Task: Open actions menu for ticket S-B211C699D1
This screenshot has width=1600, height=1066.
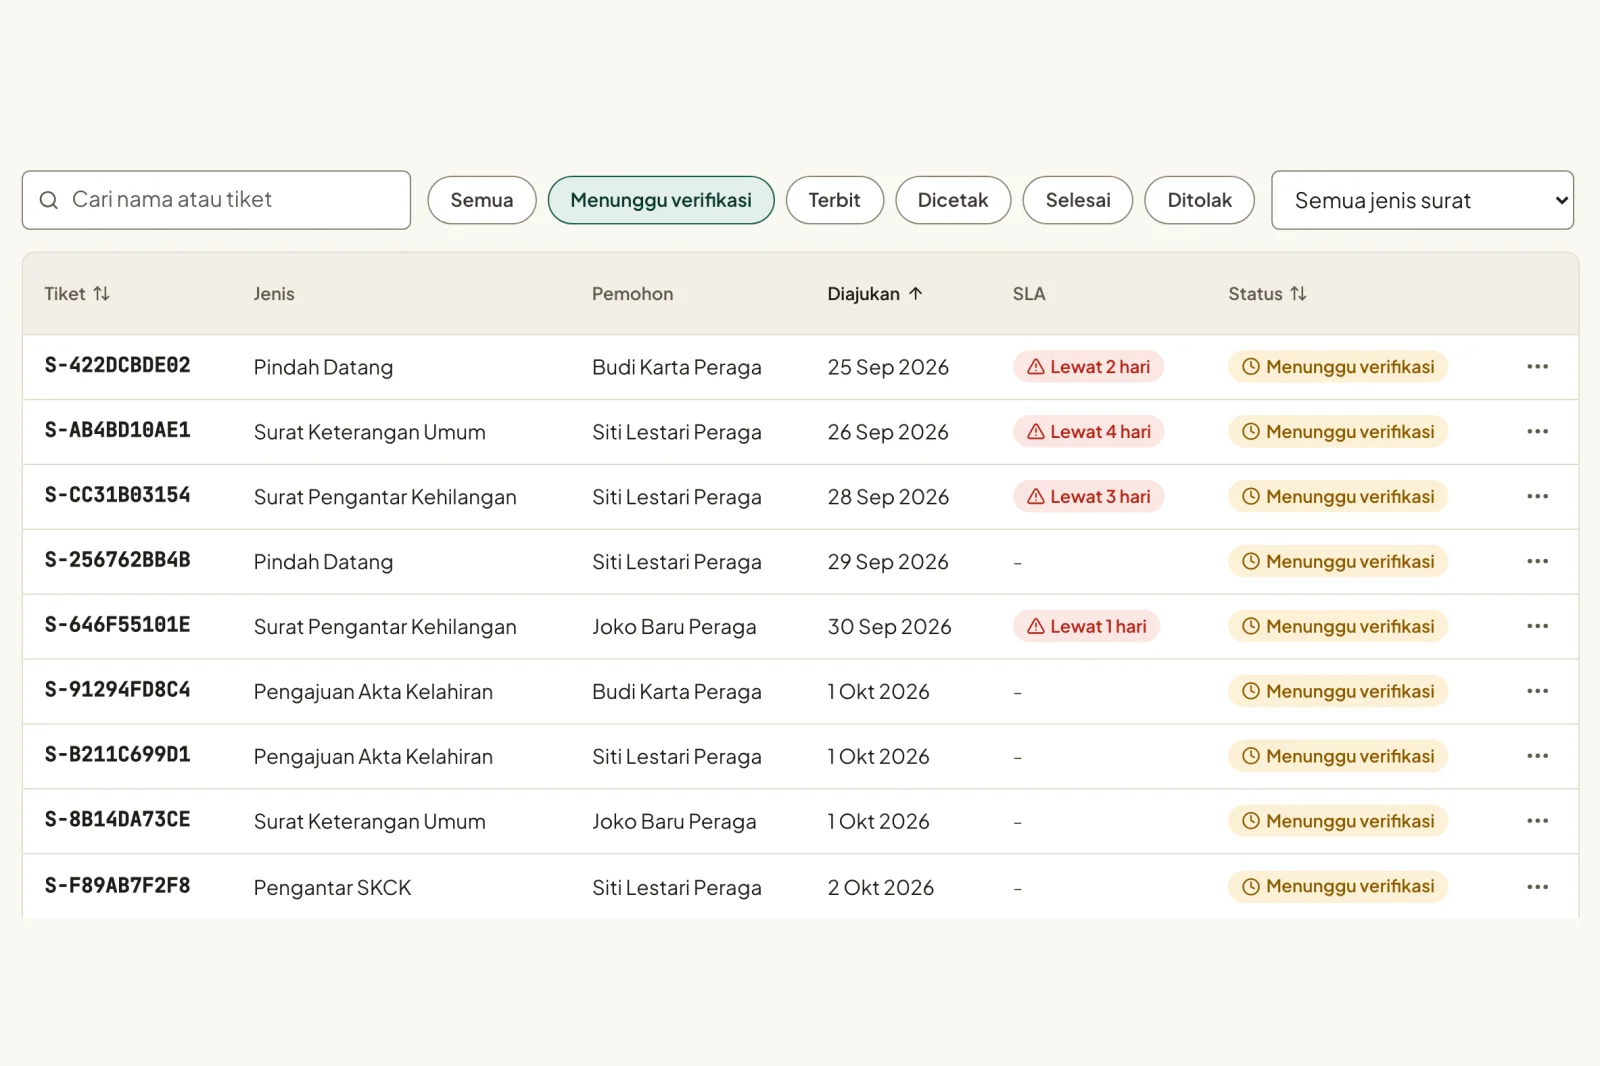Action: (x=1537, y=757)
